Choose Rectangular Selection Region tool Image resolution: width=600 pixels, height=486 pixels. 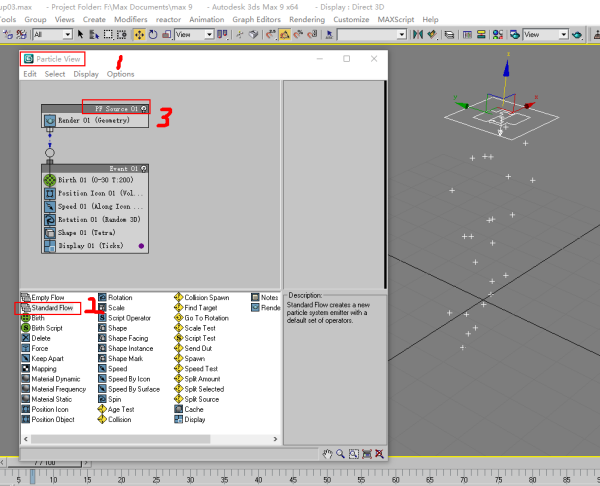tap(108, 34)
